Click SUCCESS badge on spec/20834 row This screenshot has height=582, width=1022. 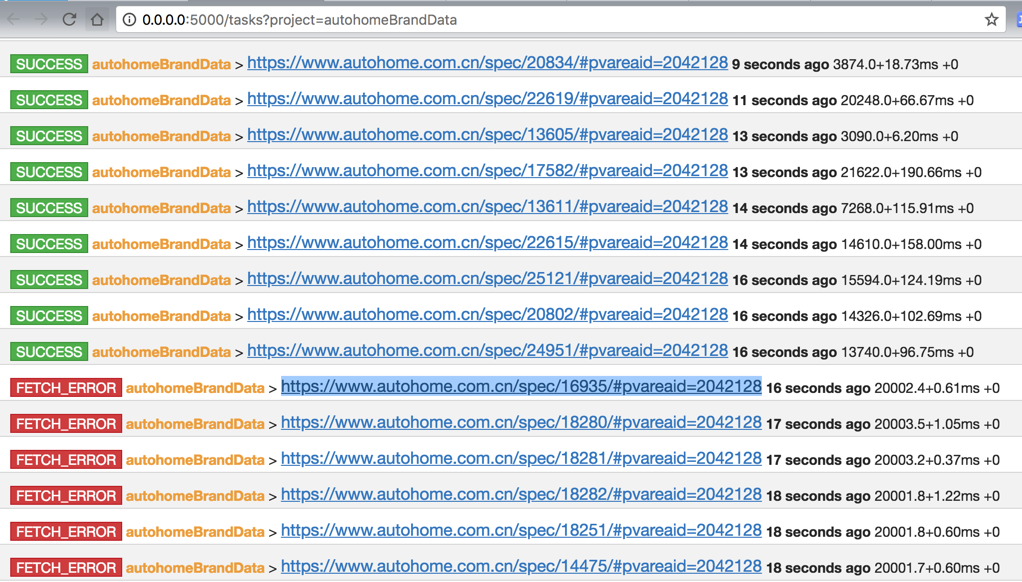tap(49, 64)
